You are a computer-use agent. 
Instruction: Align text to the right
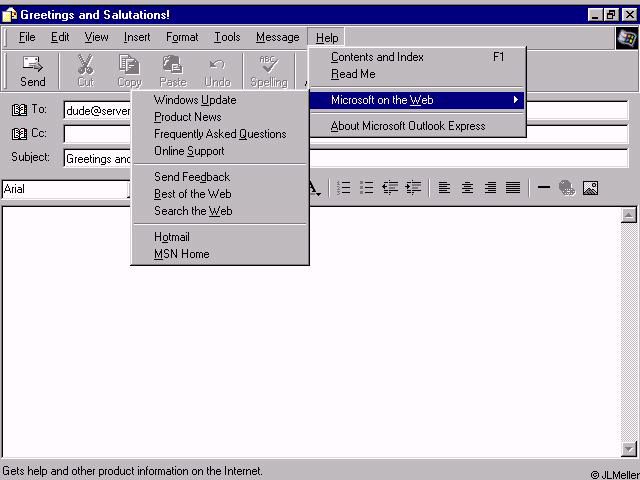(x=490, y=188)
